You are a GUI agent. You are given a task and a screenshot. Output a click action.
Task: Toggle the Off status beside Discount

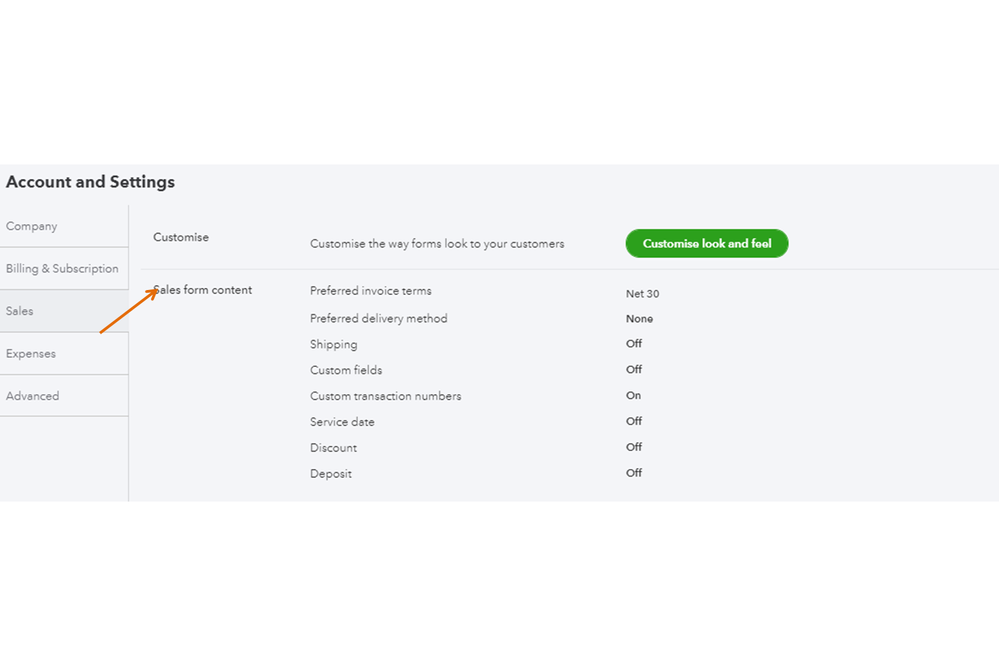tap(634, 447)
